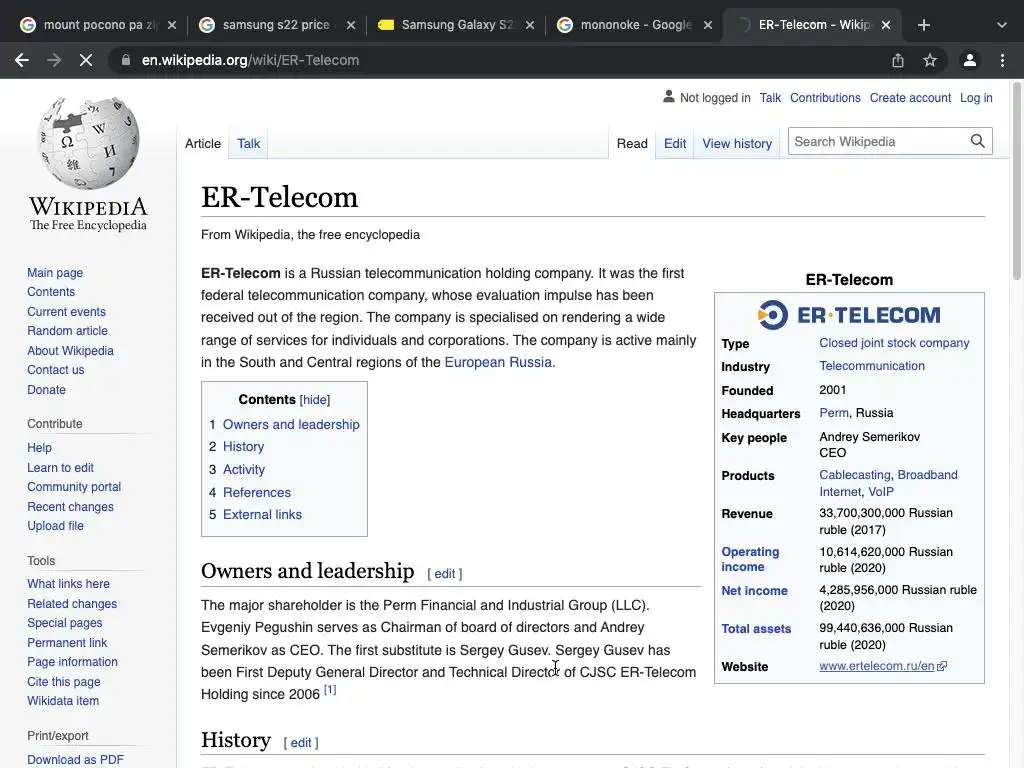Open the Edit tab
The width and height of the screenshot is (1024, 768).
coord(675,144)
